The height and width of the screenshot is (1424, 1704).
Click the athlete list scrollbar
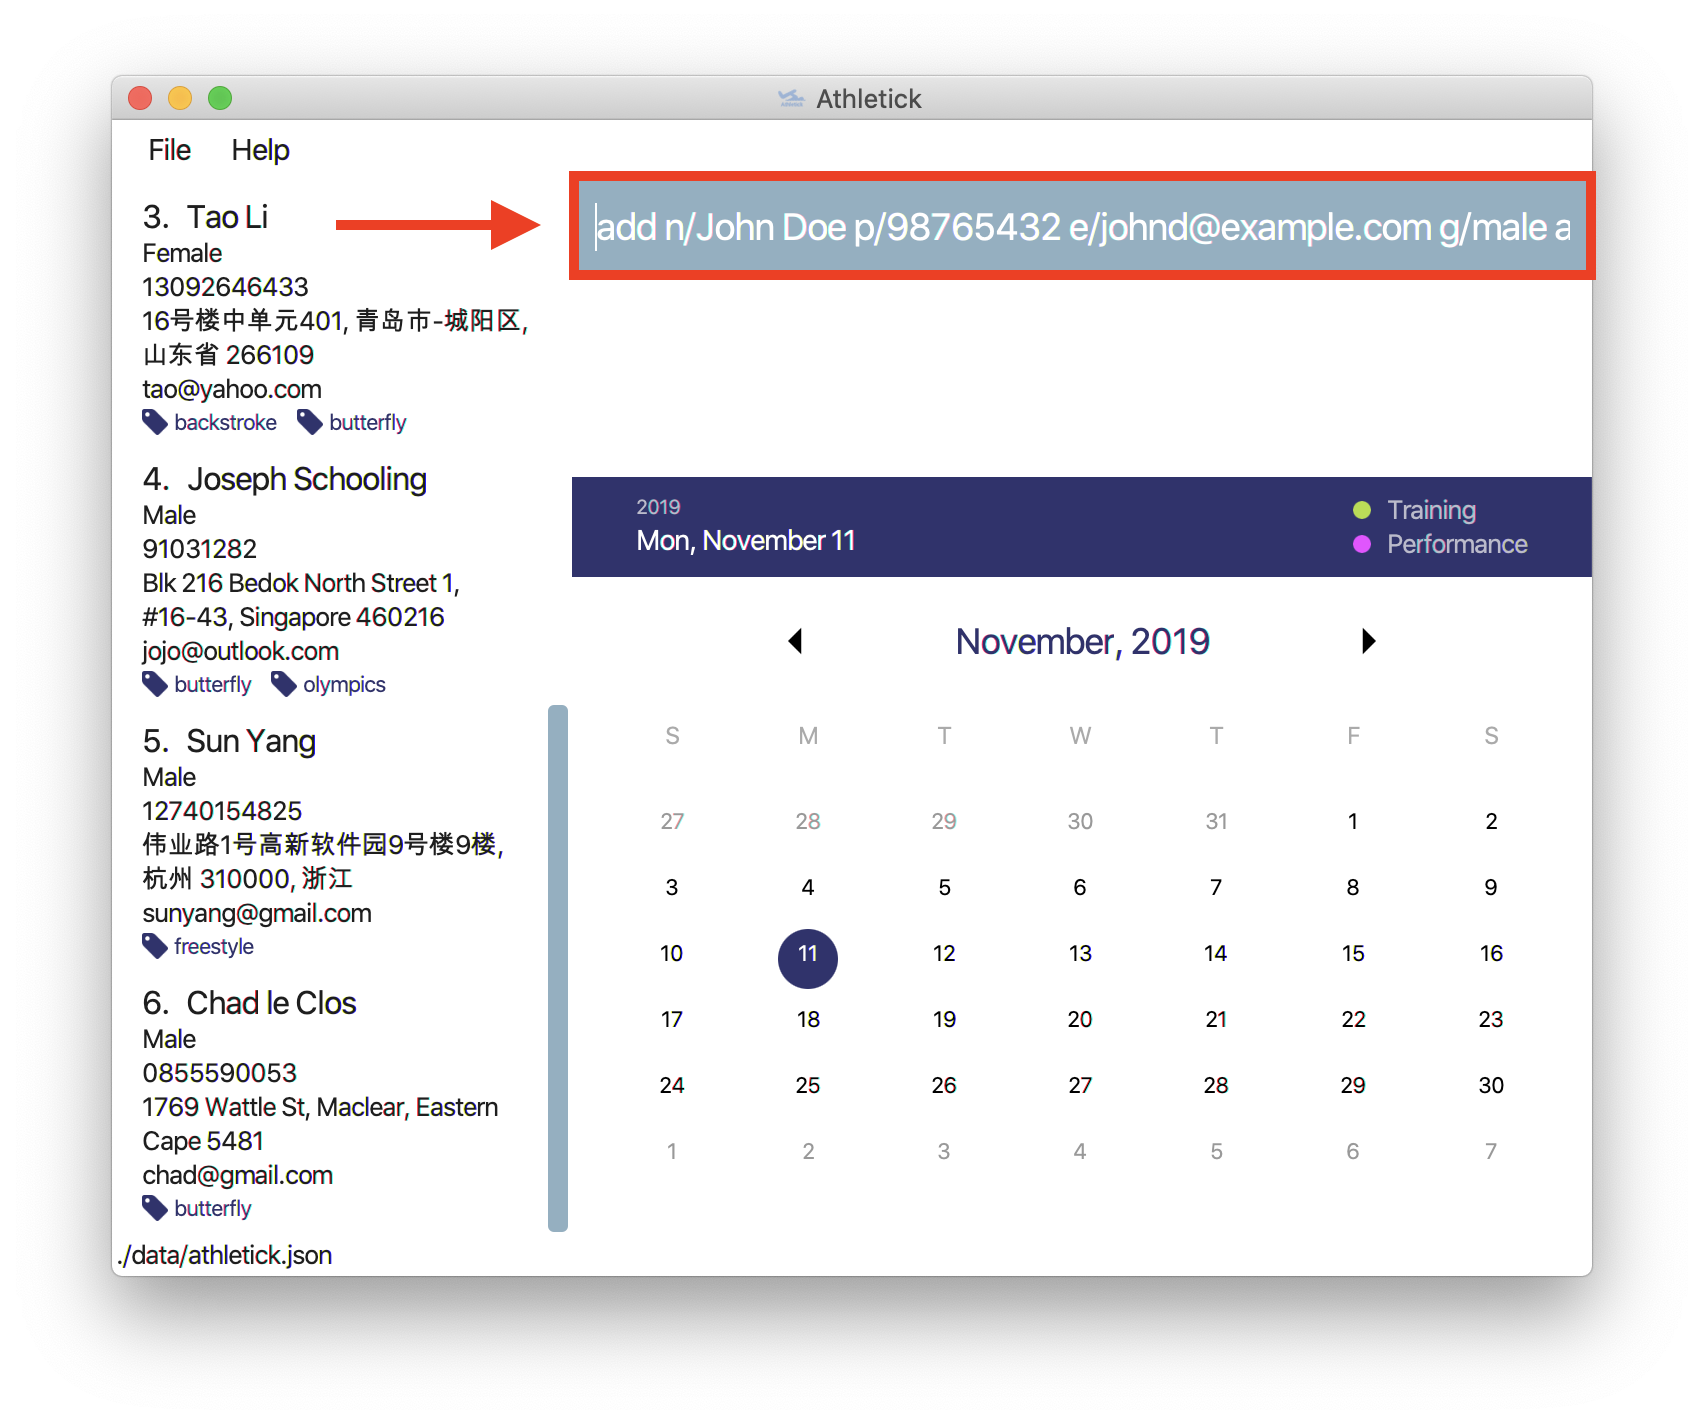tap(558, 968)
